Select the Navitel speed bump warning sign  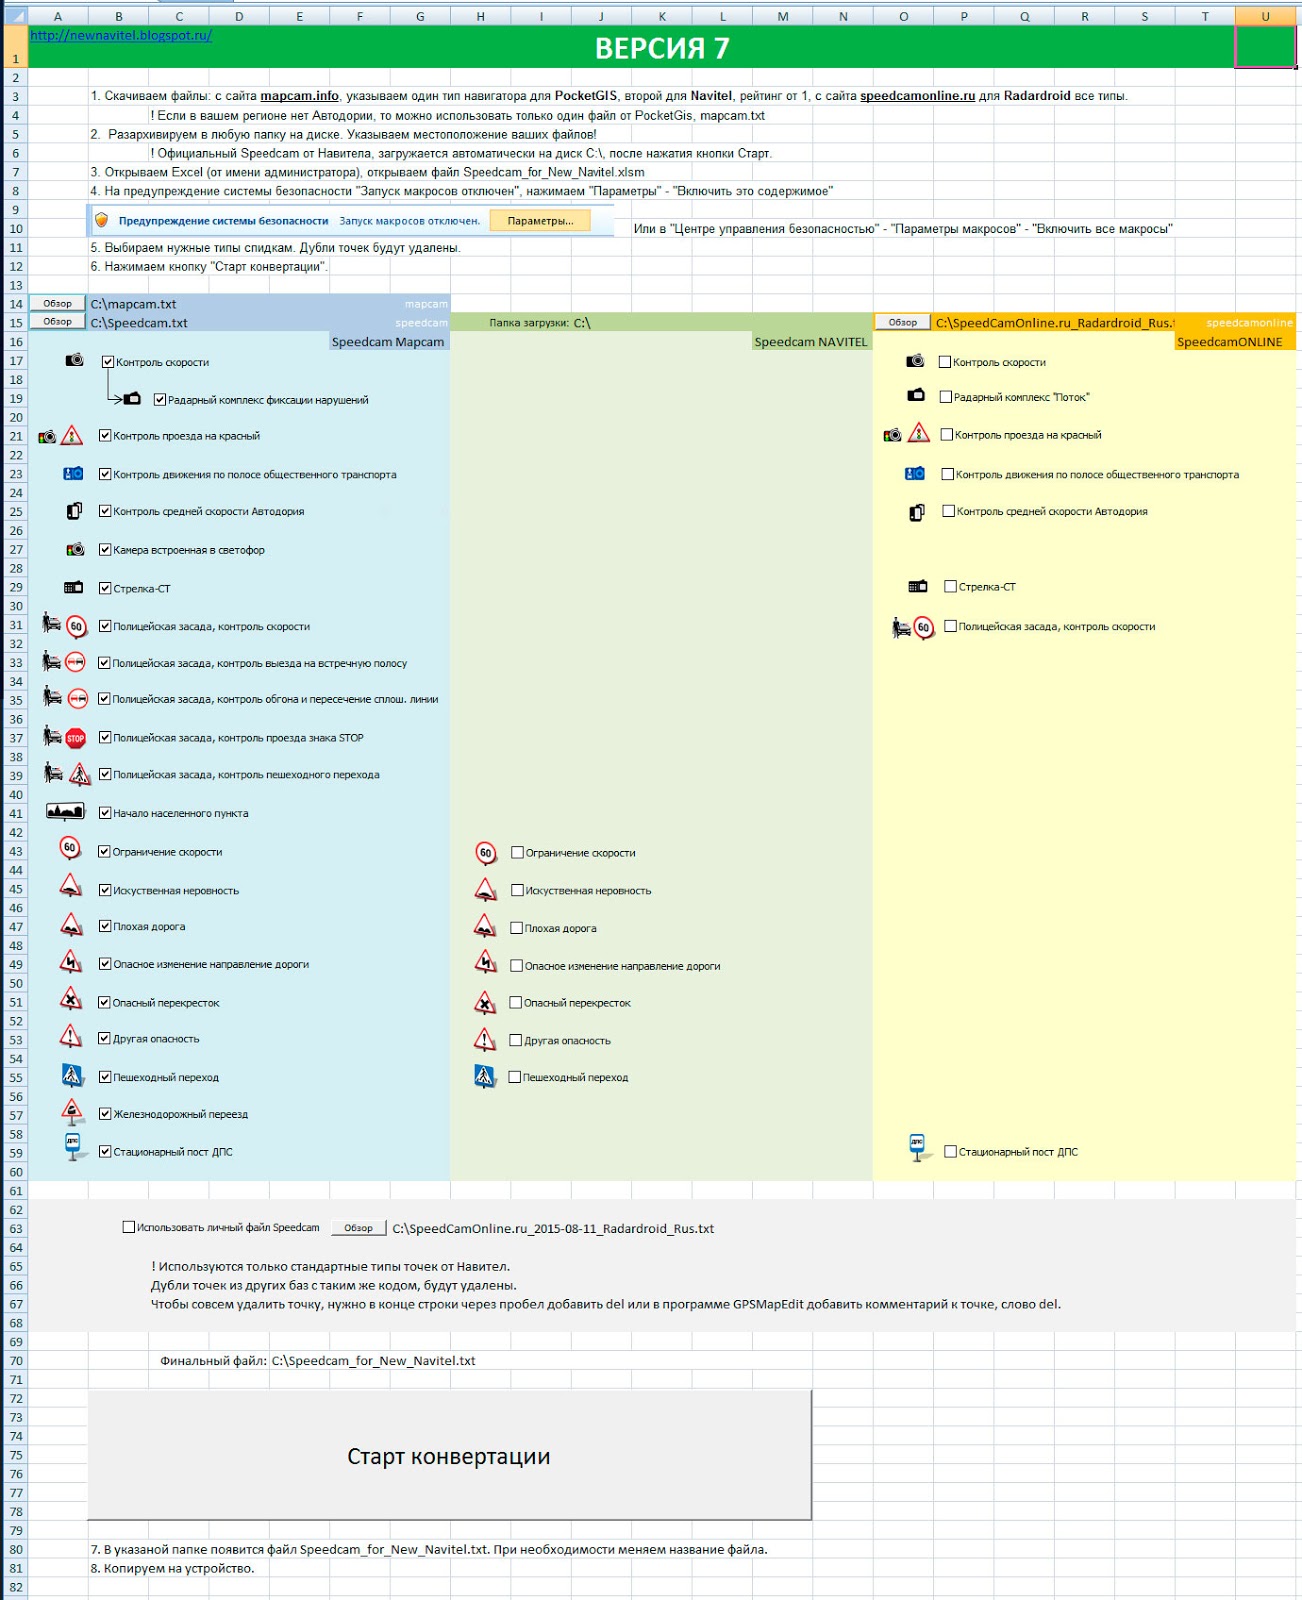(485, 890)
